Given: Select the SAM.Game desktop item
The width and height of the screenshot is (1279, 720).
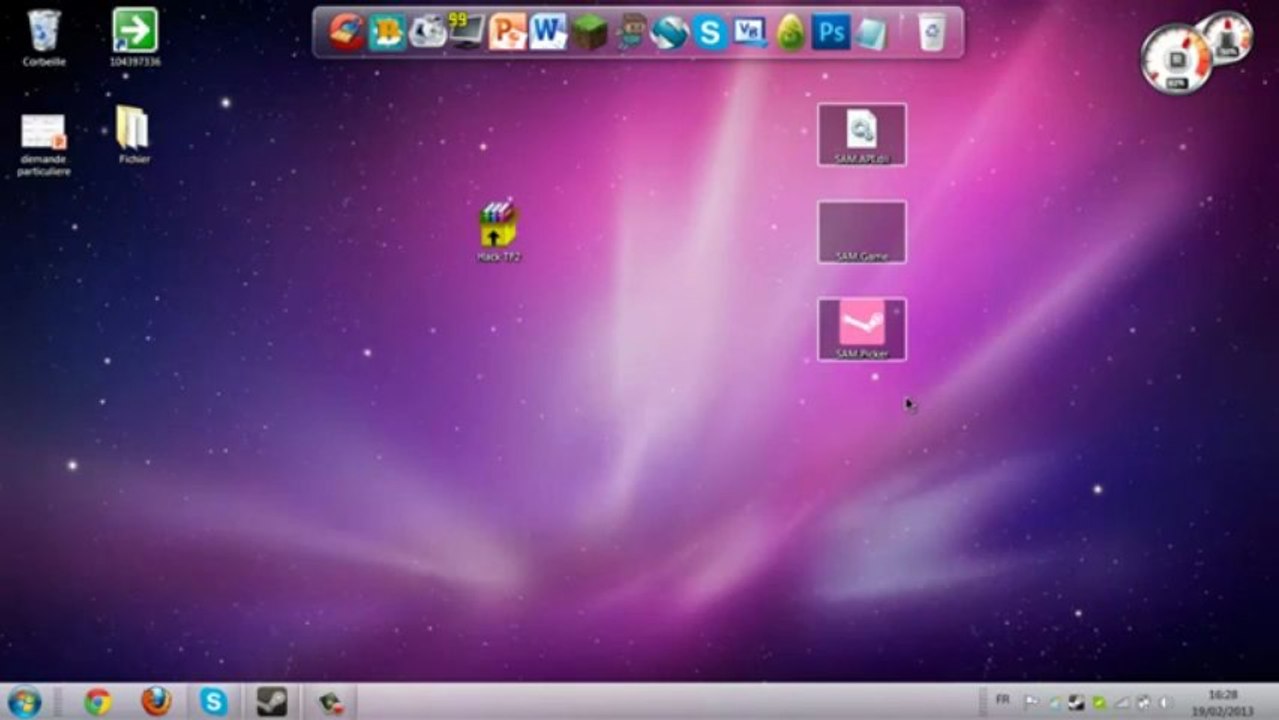Looking at the screenshot, I should coord(862,232).
